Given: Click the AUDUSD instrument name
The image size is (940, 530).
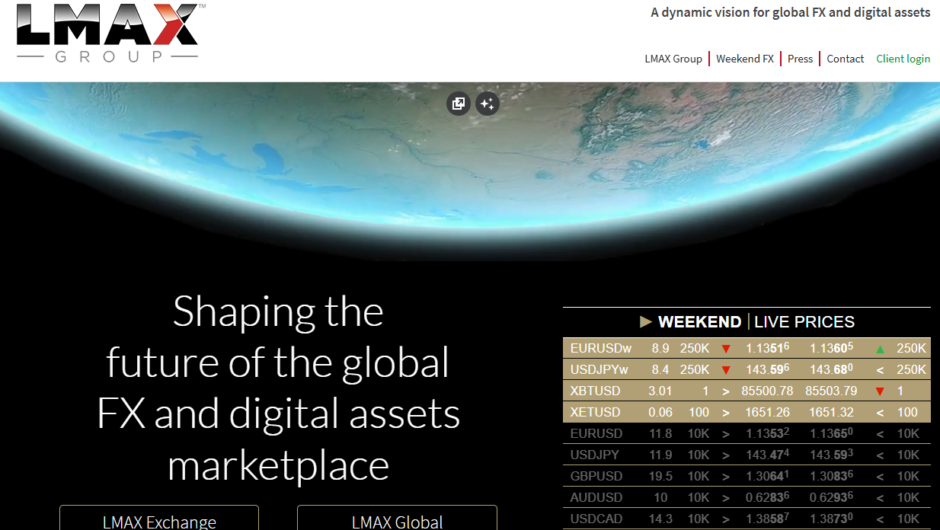Looking at the screenshot, I should tap(596, 498).
